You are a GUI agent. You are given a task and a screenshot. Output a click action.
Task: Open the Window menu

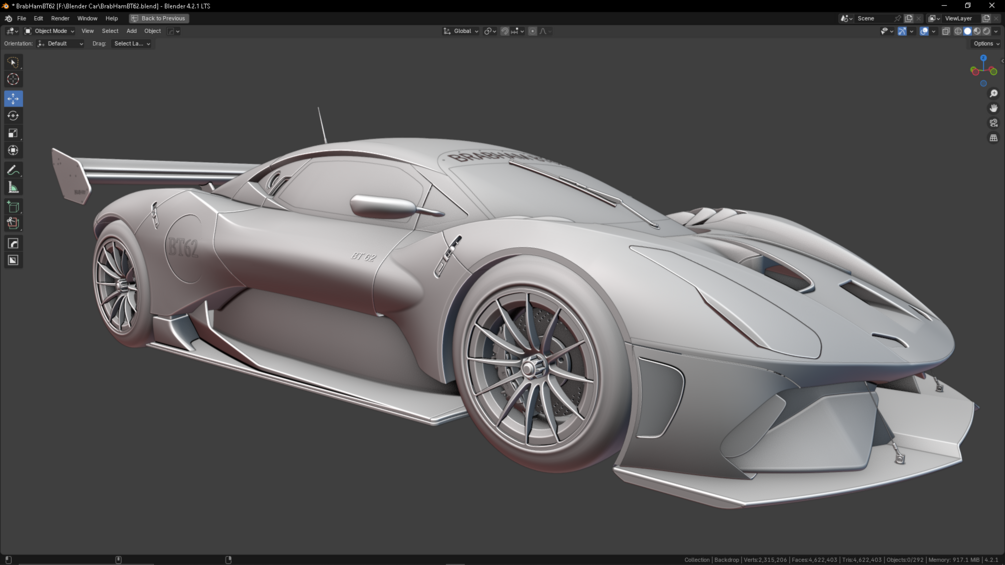click(87, 19)
